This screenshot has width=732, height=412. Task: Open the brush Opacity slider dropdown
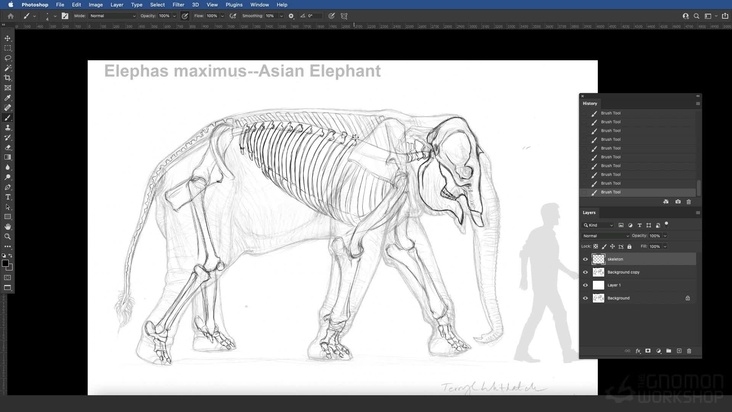coord(175,16)
